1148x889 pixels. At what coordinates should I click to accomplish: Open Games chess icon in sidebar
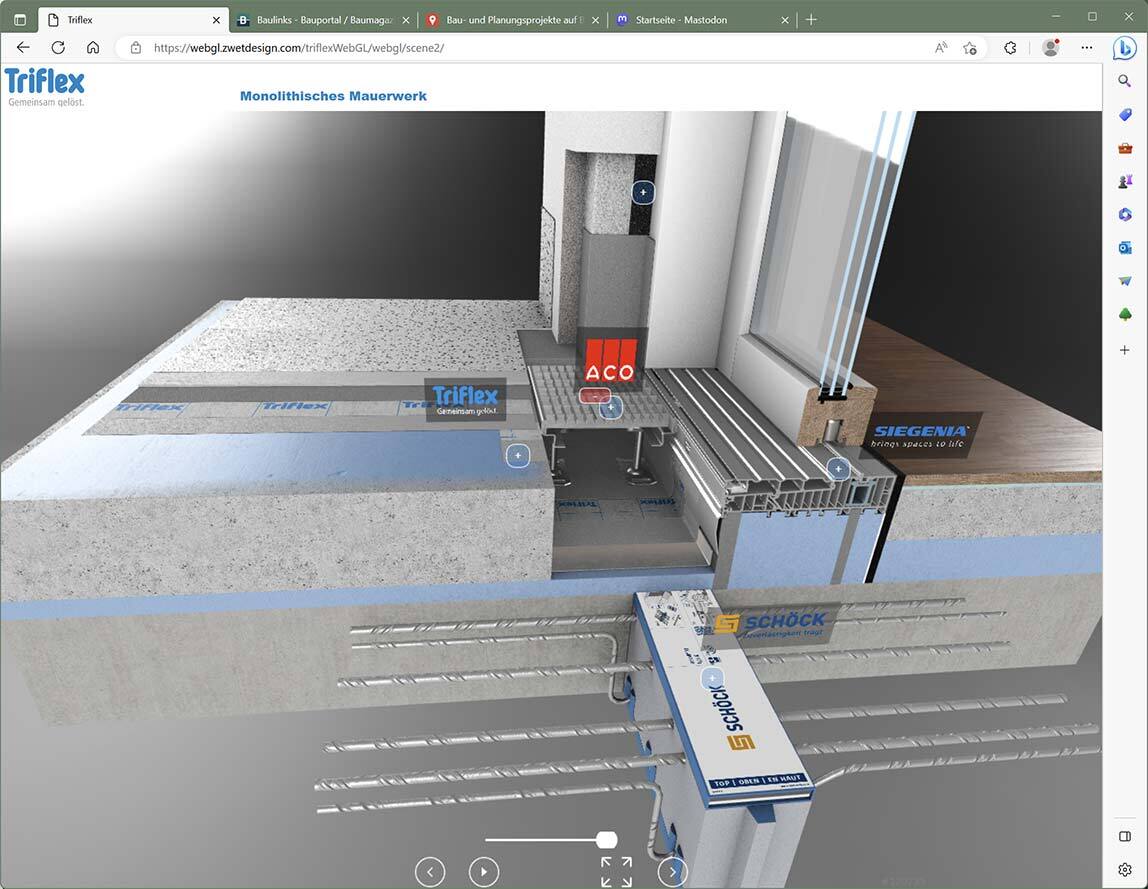(1125, 181)
